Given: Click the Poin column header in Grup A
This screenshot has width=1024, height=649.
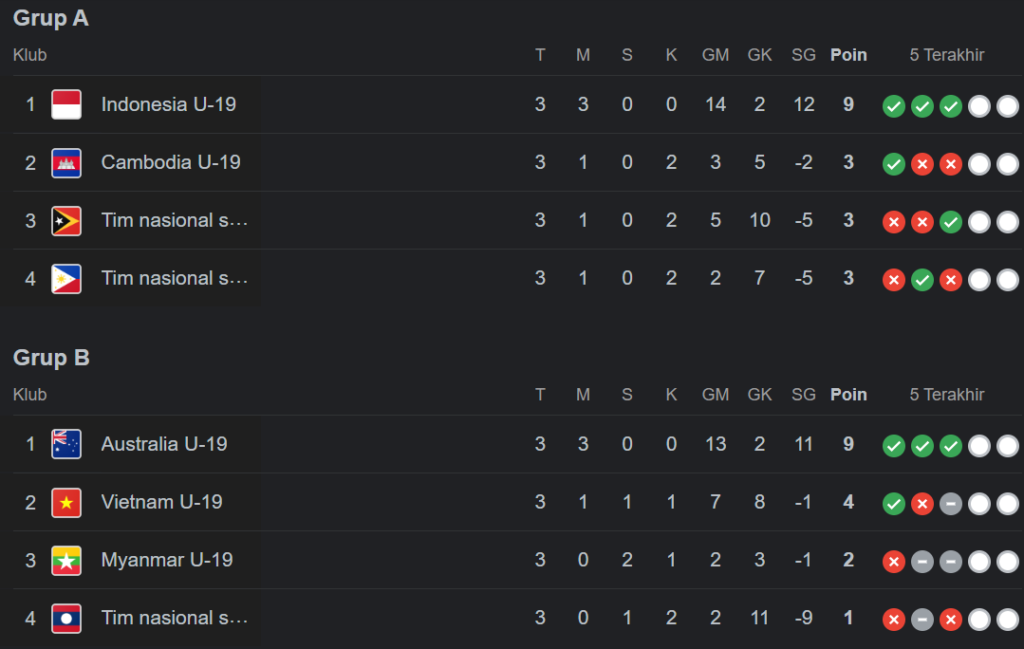Looking at the screenshot, I should pos(848,55).
